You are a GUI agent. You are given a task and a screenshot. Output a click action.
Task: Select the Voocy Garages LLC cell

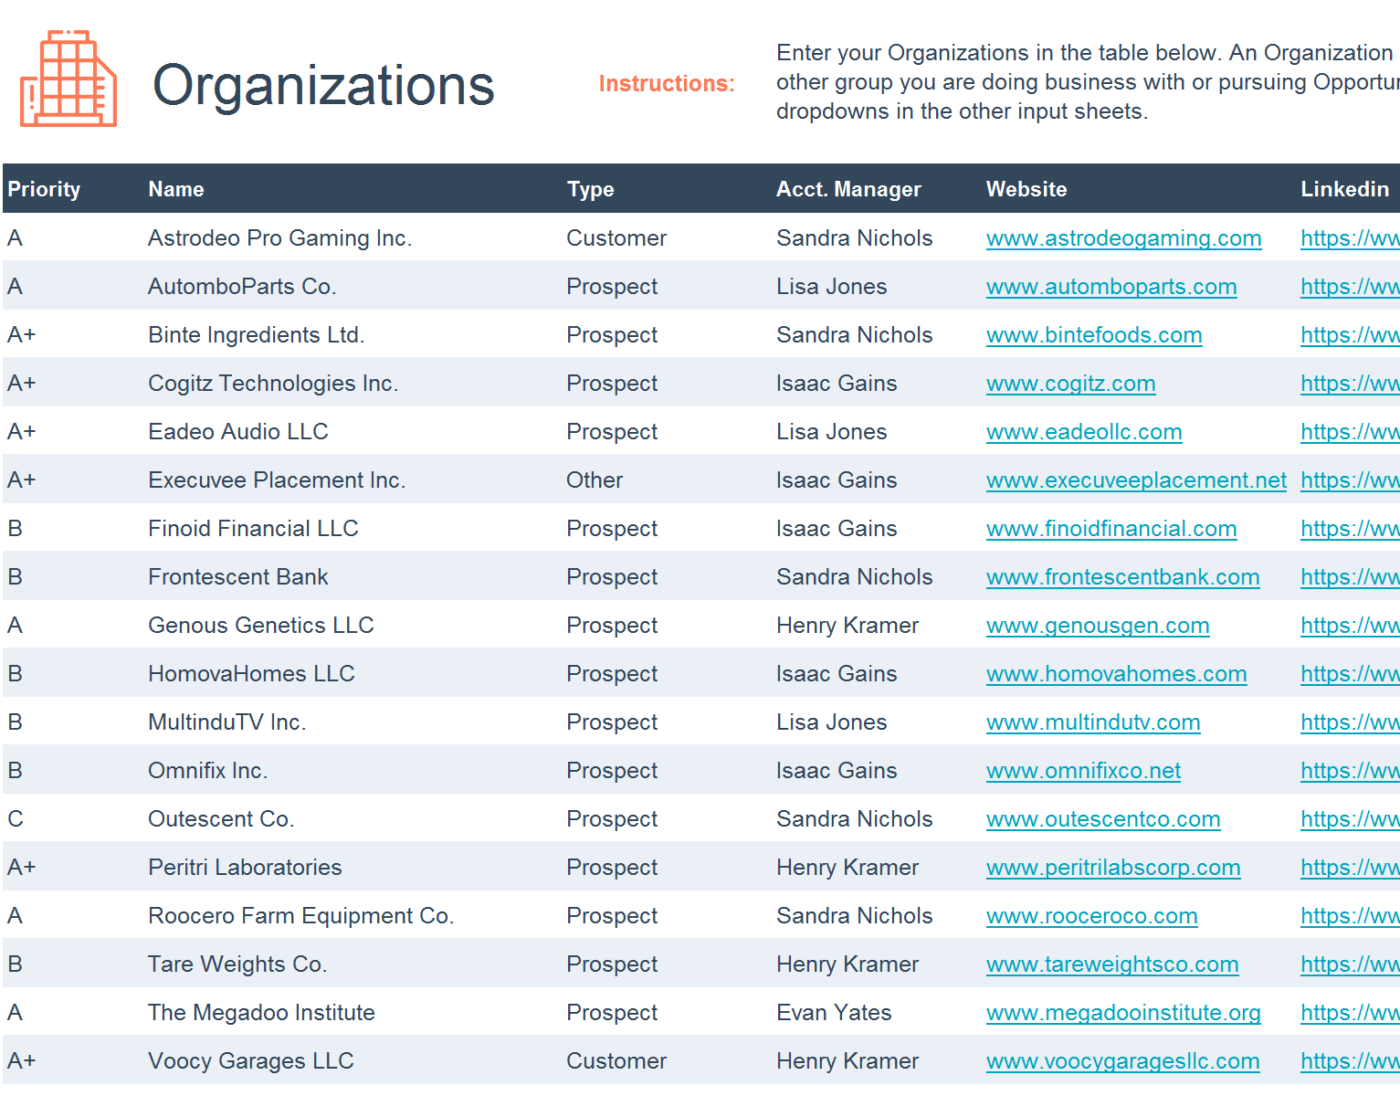251,1061
